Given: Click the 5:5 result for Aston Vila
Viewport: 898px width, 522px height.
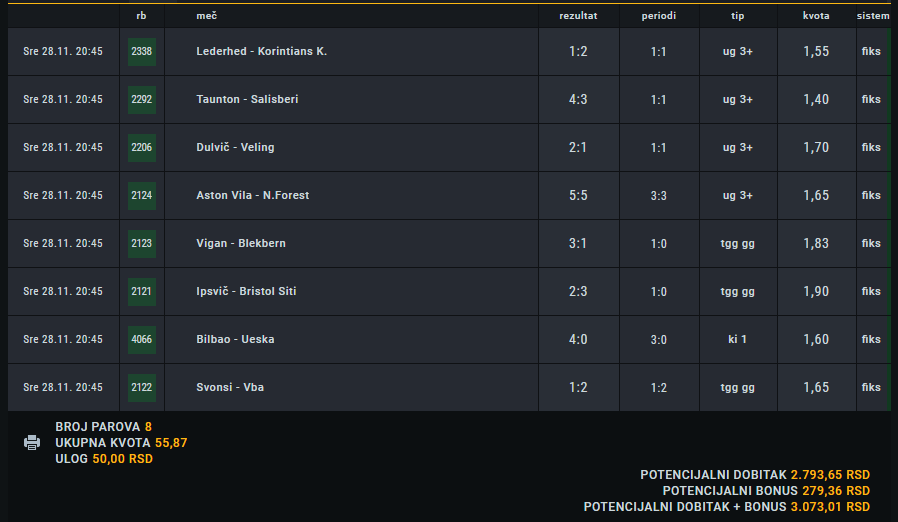Looking at the screenshot, I should pos(578,195).
